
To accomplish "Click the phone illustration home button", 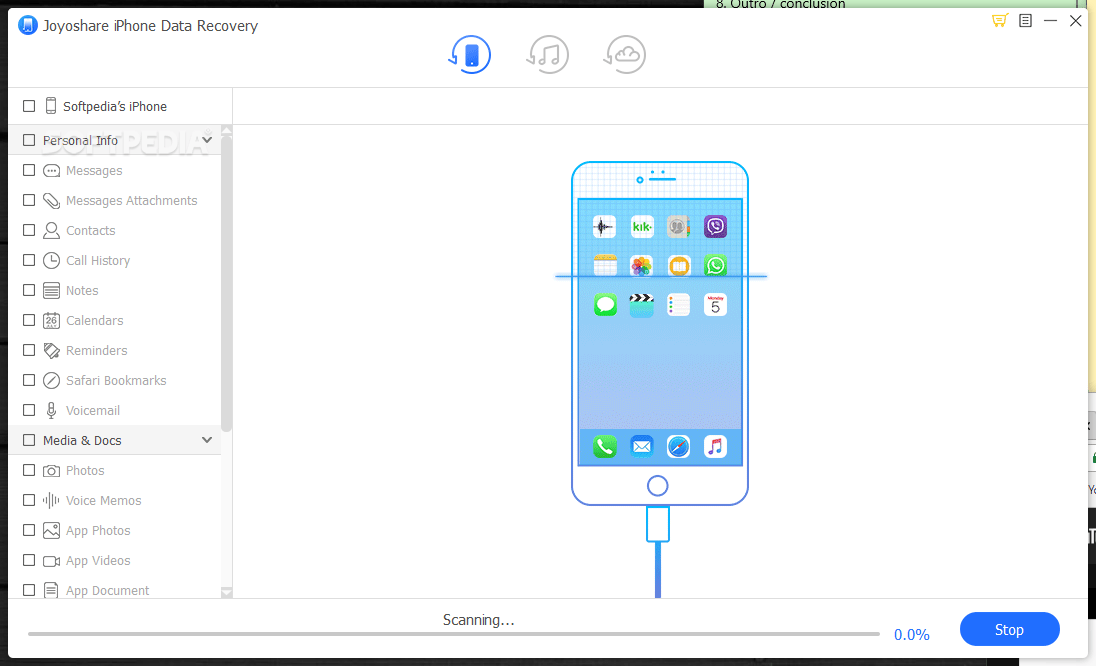I will pos(658,486).
